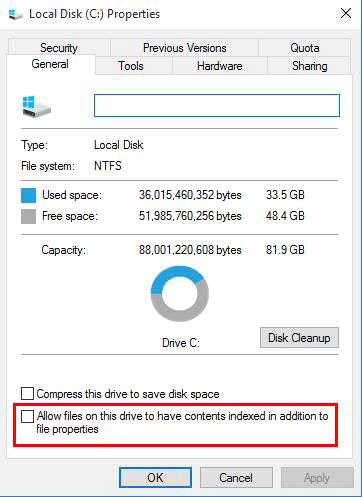362x497 pixels.
Task: Click the gray Free space color square
Action: pos(28,216)
